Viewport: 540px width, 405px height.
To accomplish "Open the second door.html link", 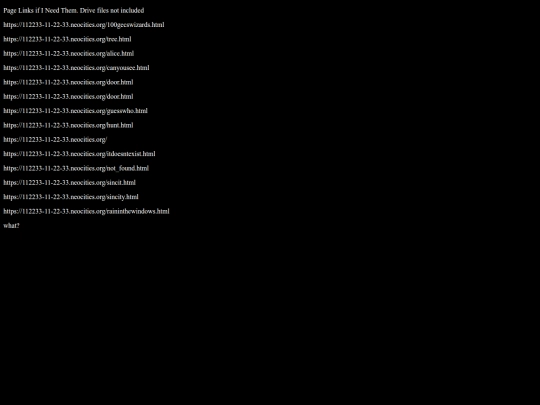I will click(x=68, y=96).
